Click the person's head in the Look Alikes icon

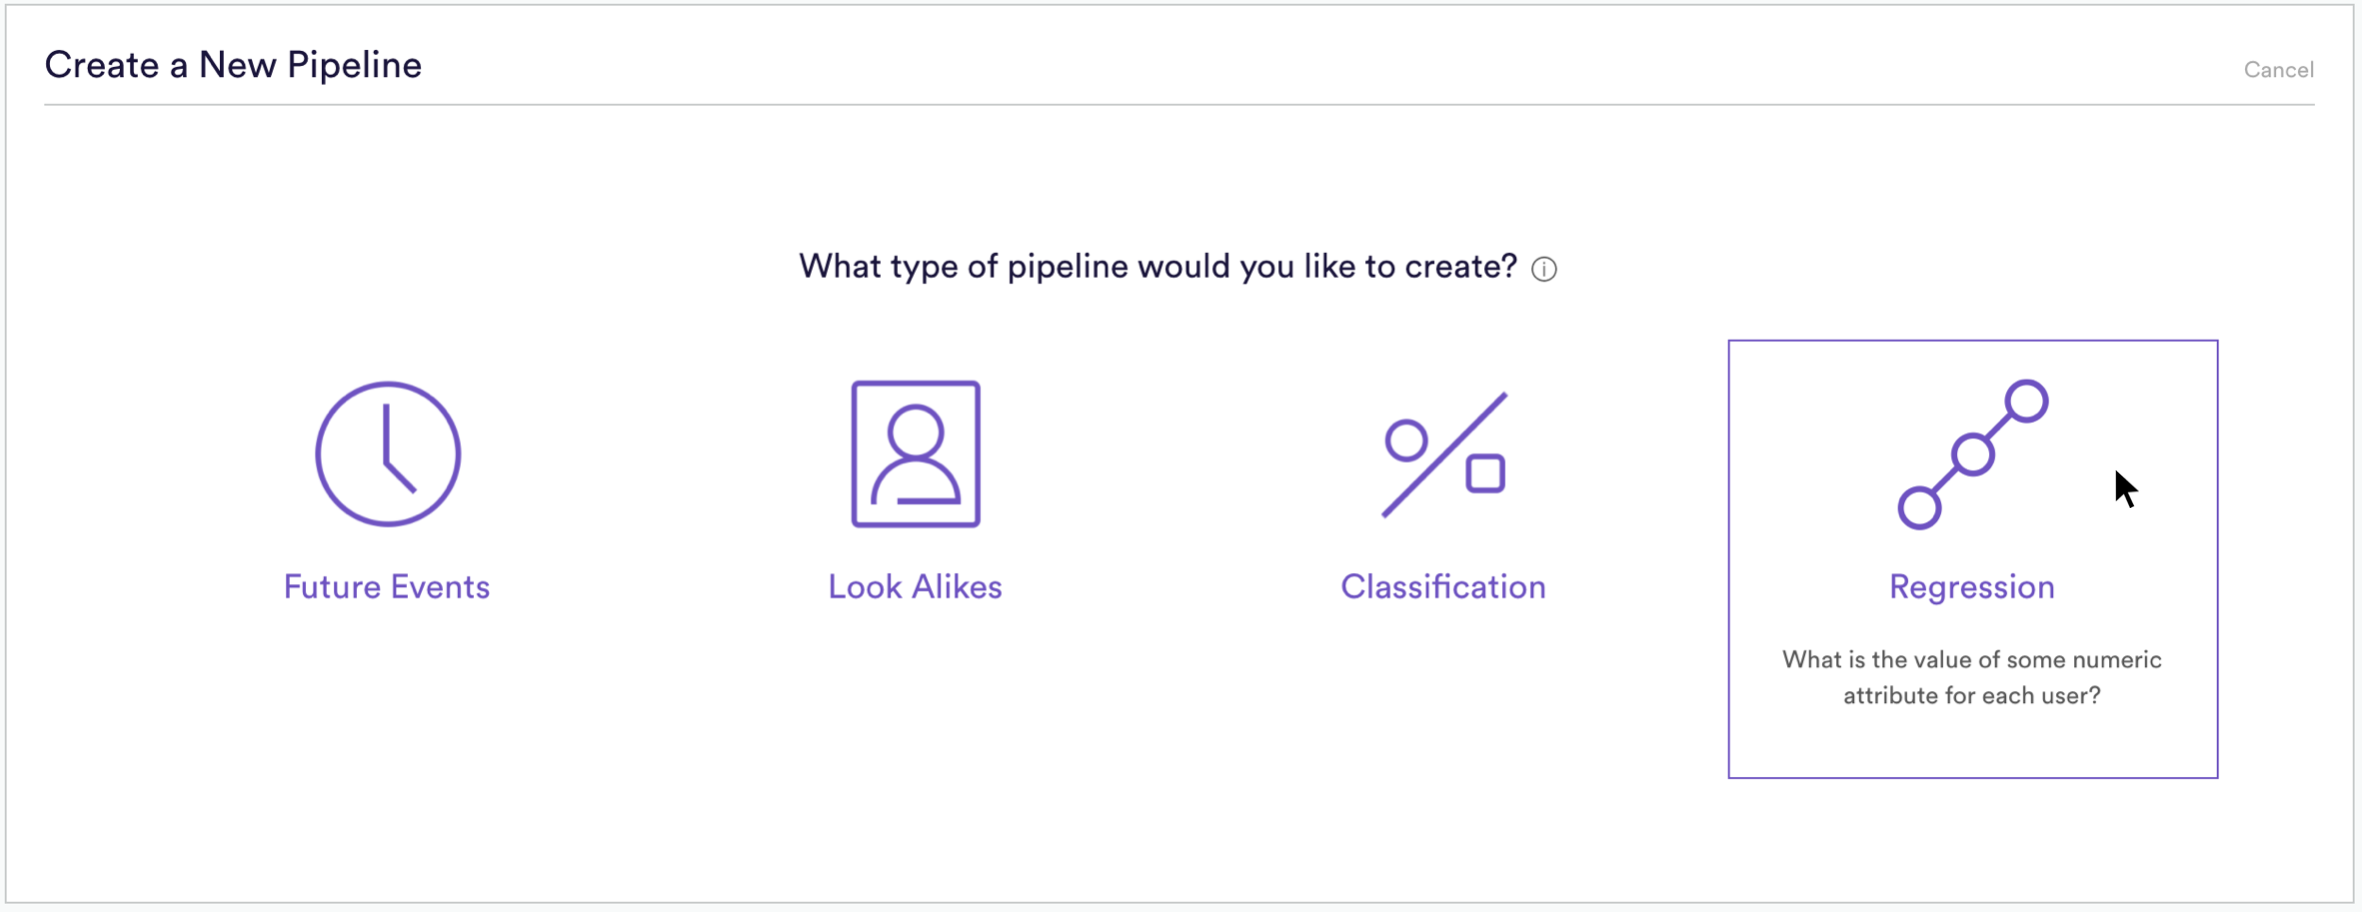click(915, 433)
